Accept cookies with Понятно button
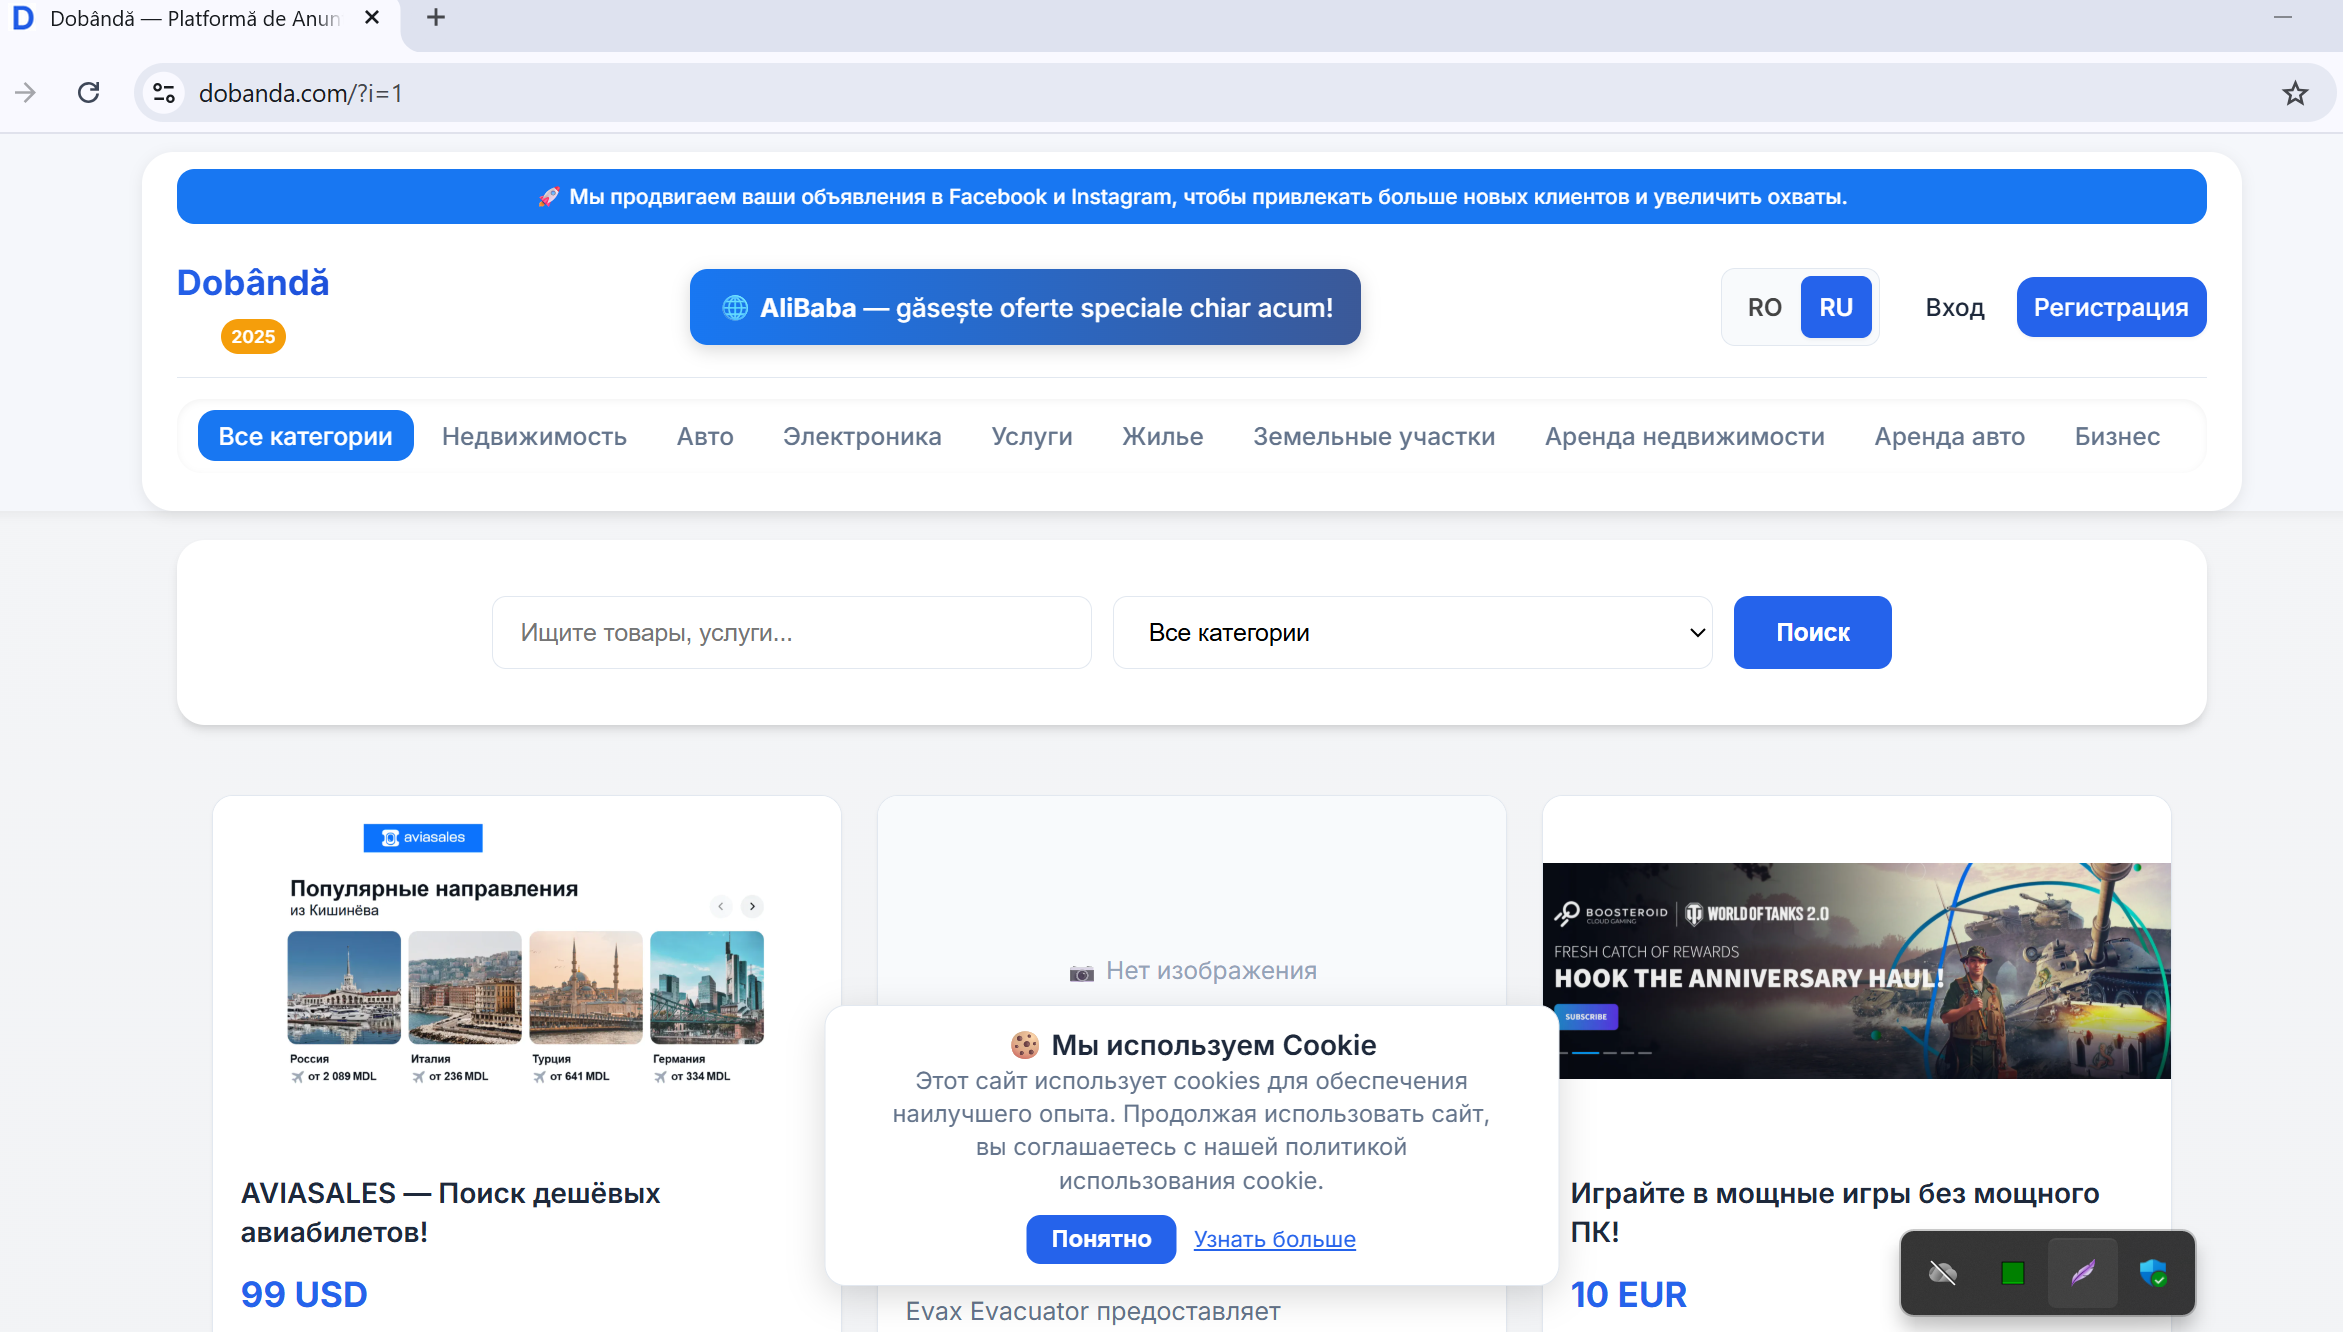 tap(1101, 1238)
